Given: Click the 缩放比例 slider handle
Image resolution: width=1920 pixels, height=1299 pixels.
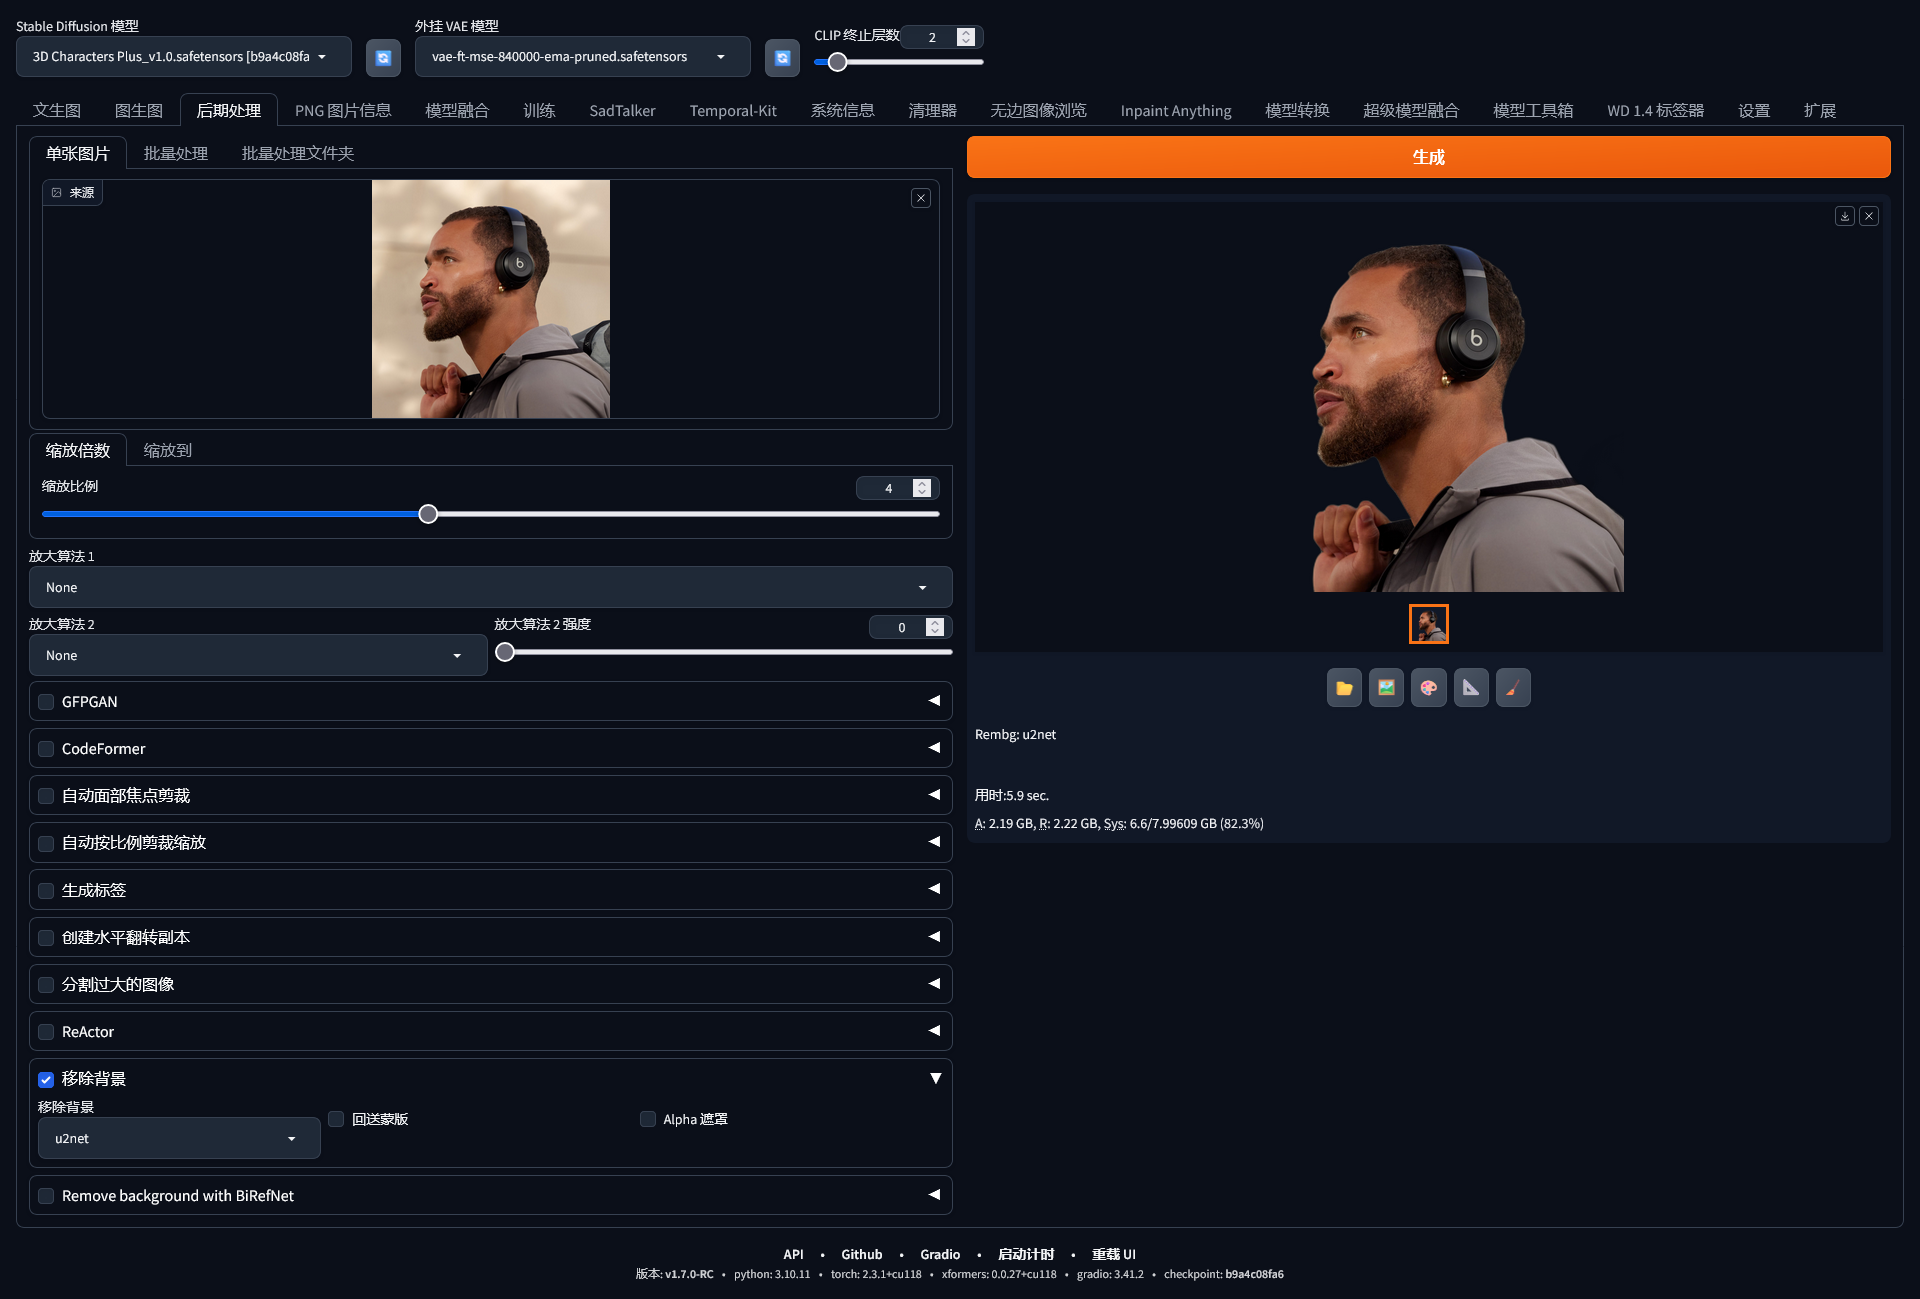Looking at the screenshot, I should point(428,514).
